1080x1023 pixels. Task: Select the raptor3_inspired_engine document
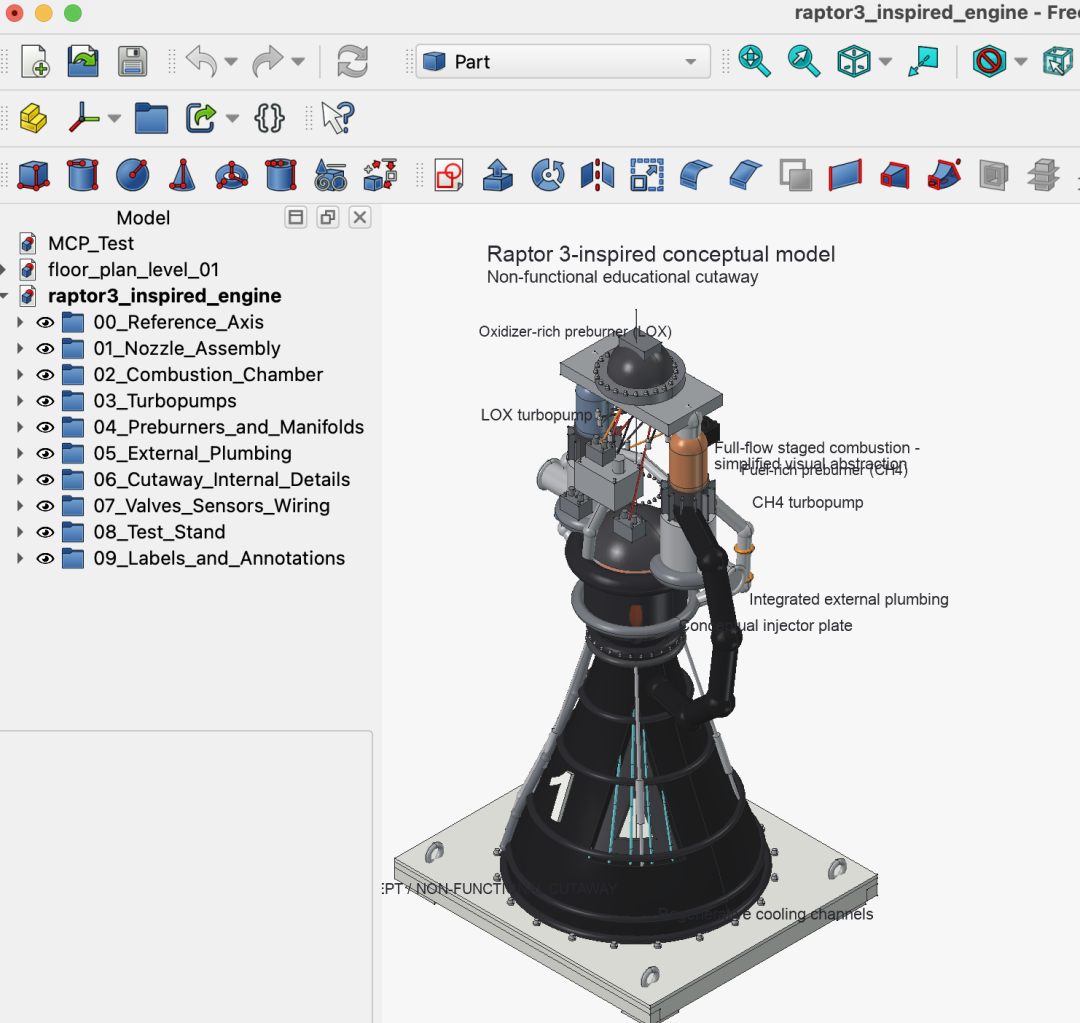click(x=165, y=296)
